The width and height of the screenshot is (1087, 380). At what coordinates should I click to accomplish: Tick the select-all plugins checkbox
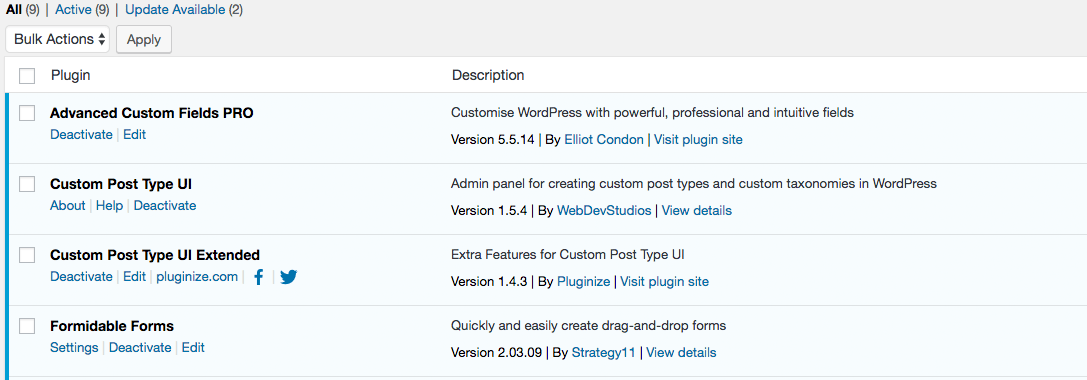(x=27, y=76)
